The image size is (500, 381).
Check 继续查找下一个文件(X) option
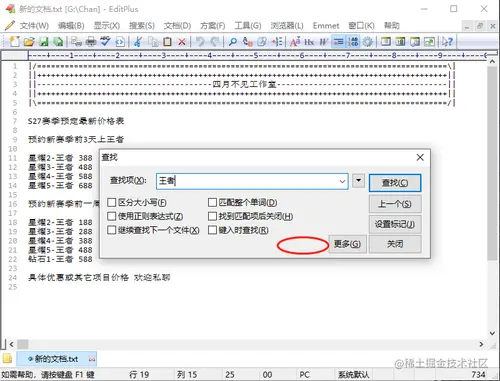pos(112,230)
